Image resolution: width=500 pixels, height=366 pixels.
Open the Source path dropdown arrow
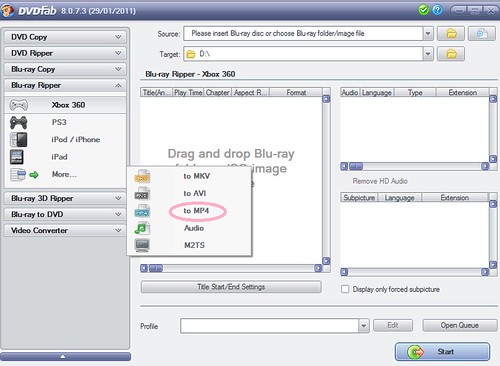click(428, 34)
